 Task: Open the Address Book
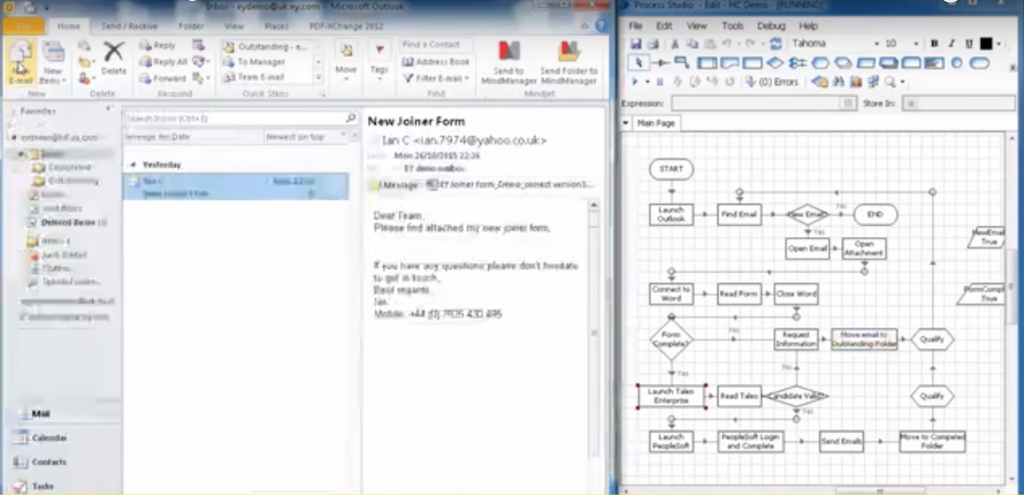point(435,62)
